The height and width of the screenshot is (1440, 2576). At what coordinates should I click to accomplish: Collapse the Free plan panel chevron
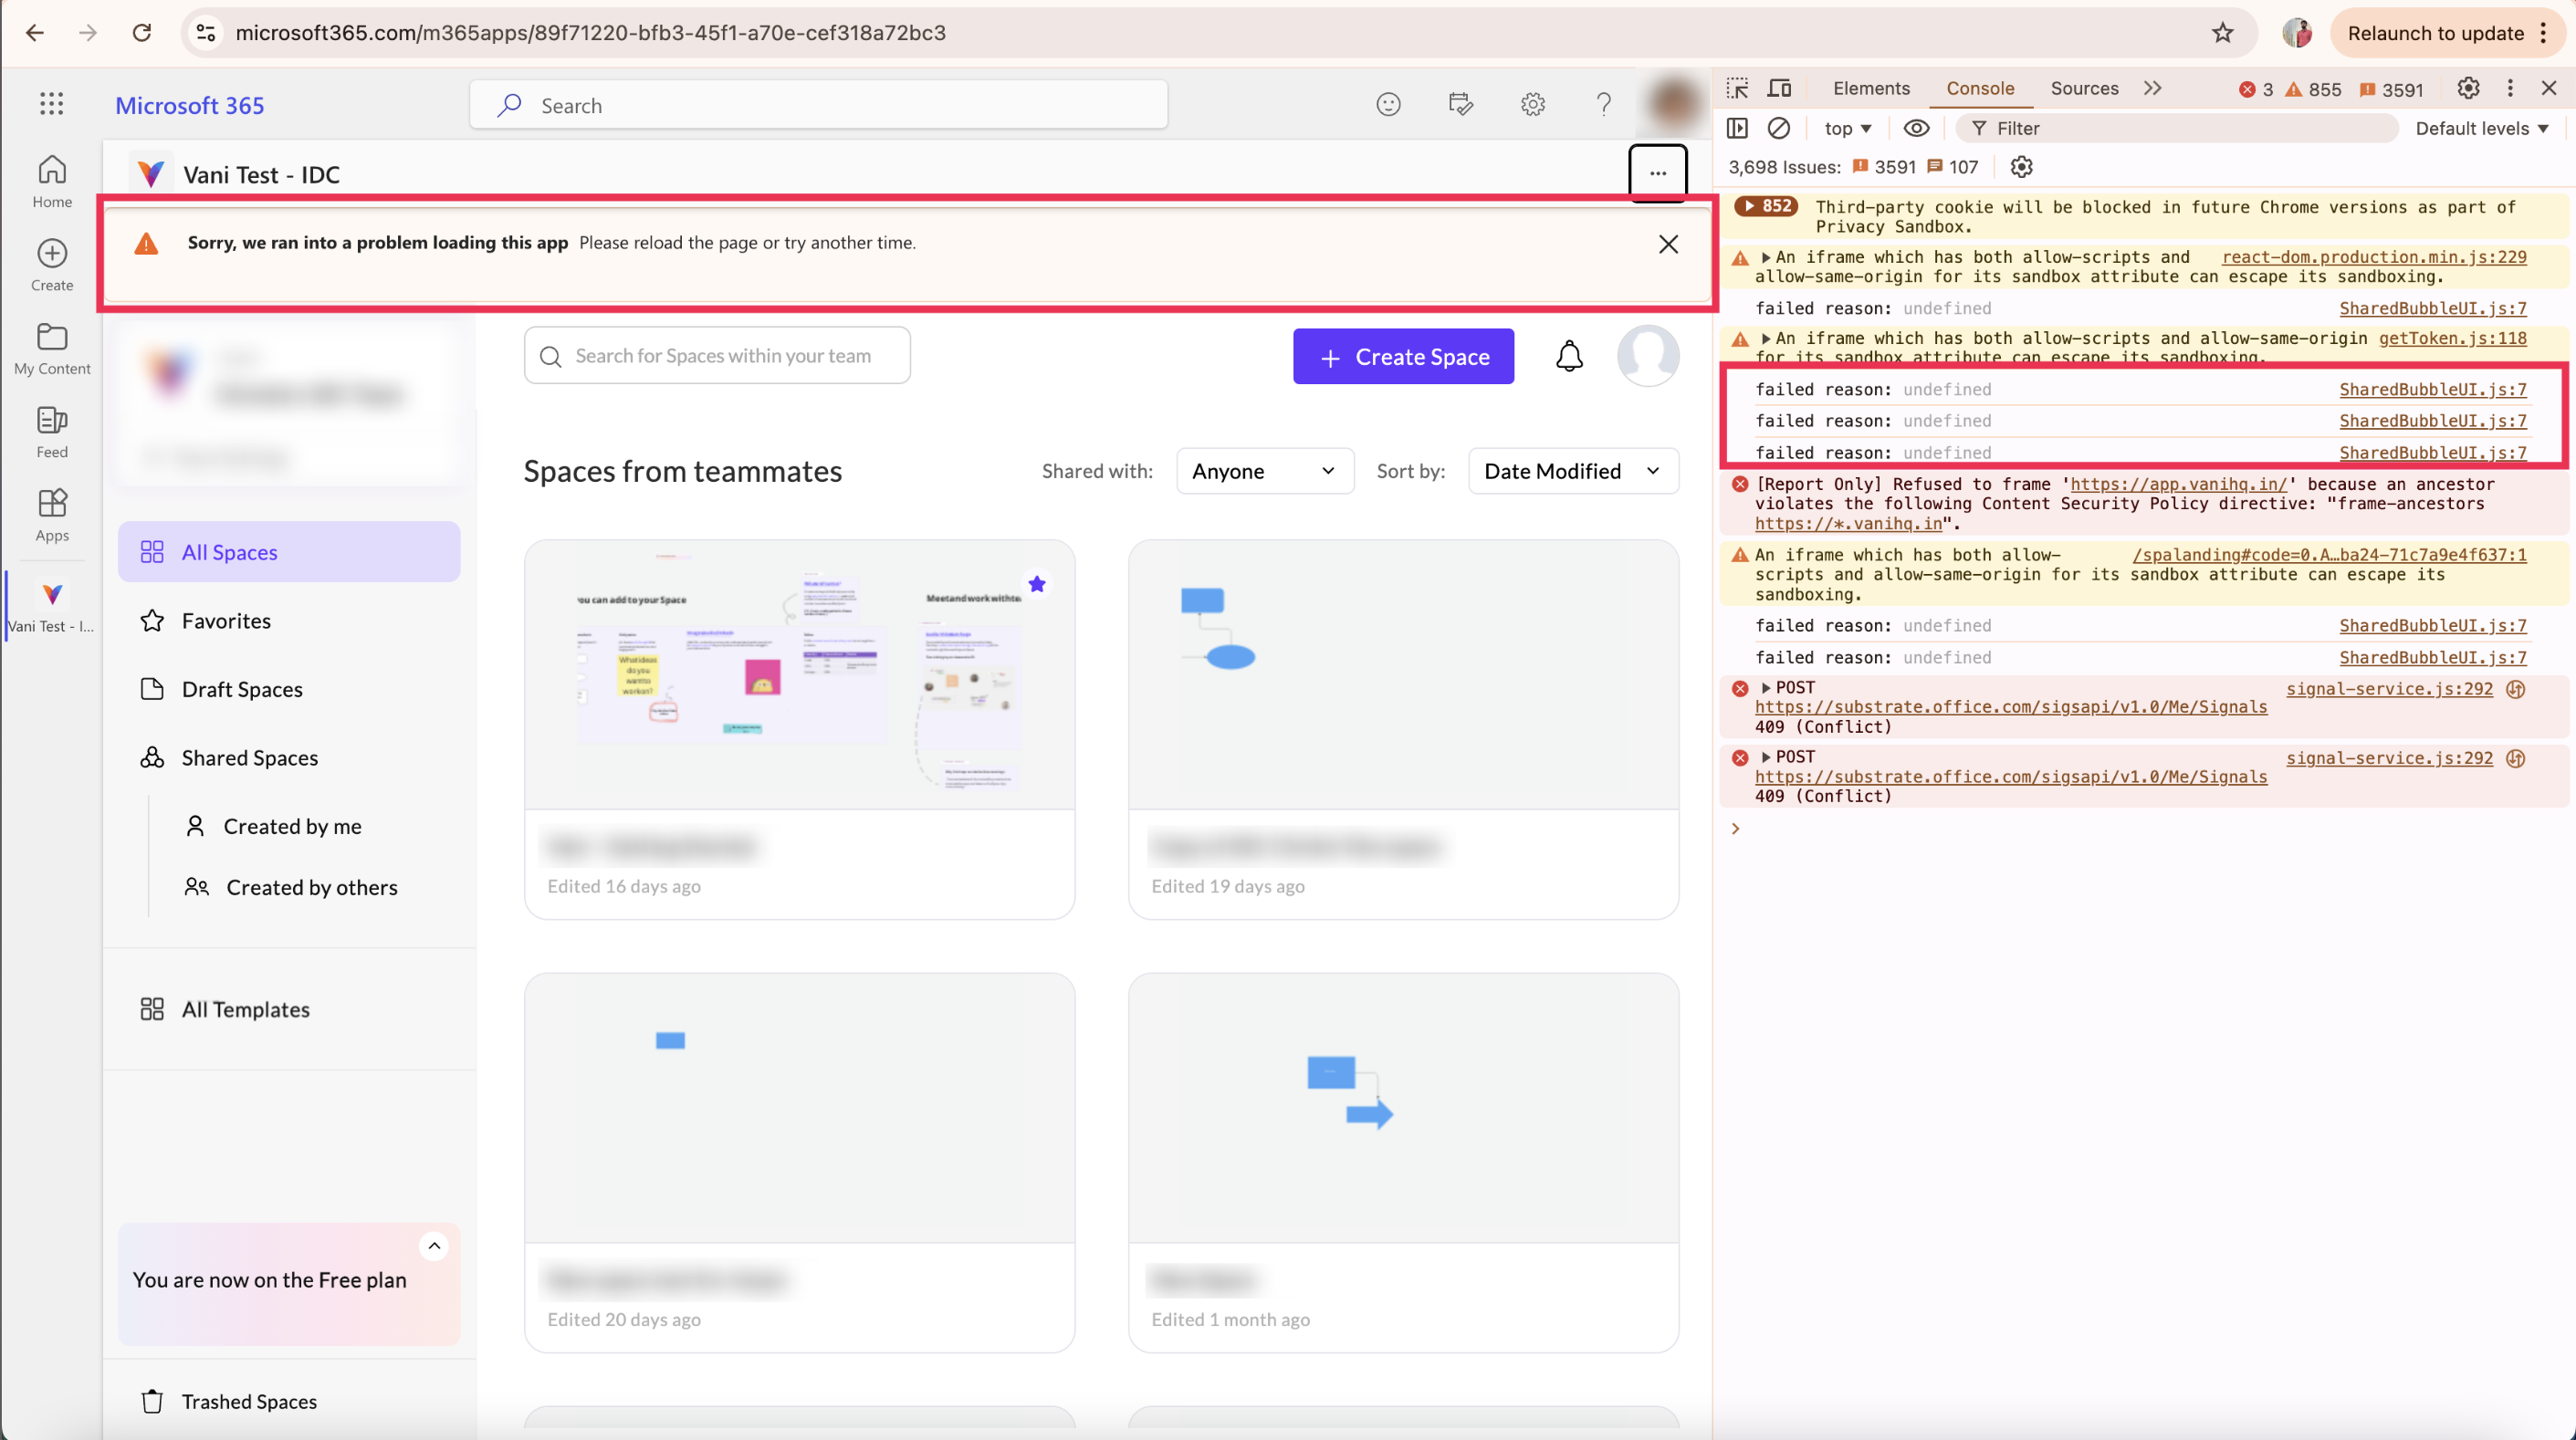coord(434,1245)
